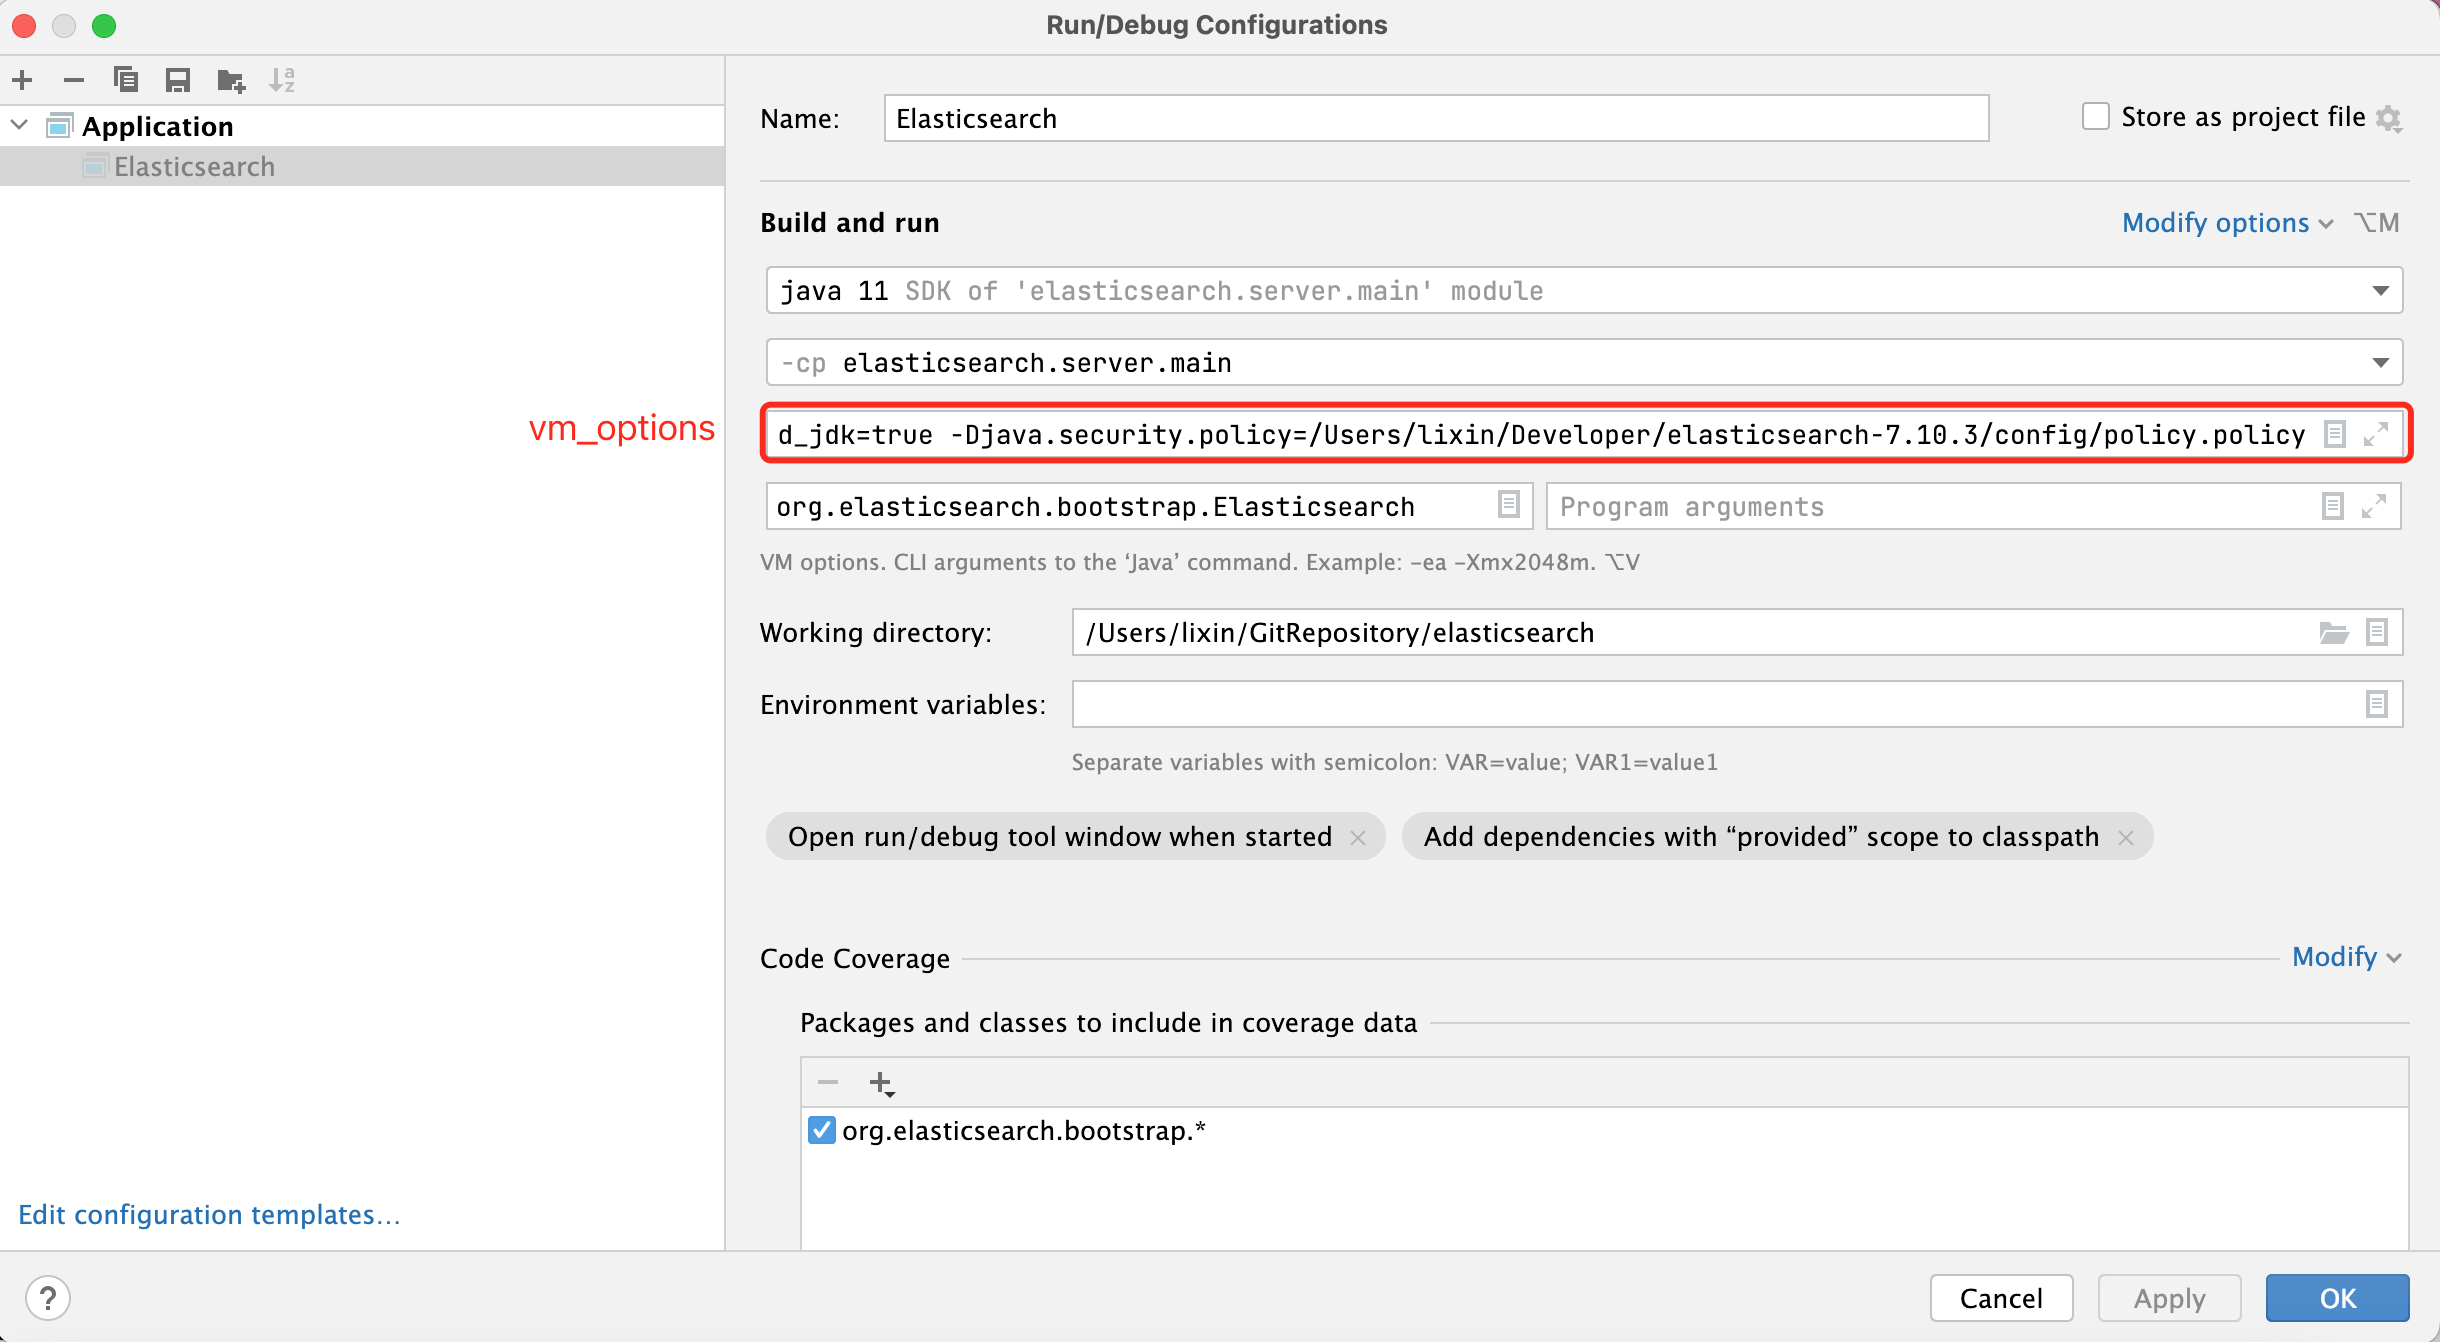Remove the selected coverage pattern
This screenshot has height=1342, width=2440.
828,1083
